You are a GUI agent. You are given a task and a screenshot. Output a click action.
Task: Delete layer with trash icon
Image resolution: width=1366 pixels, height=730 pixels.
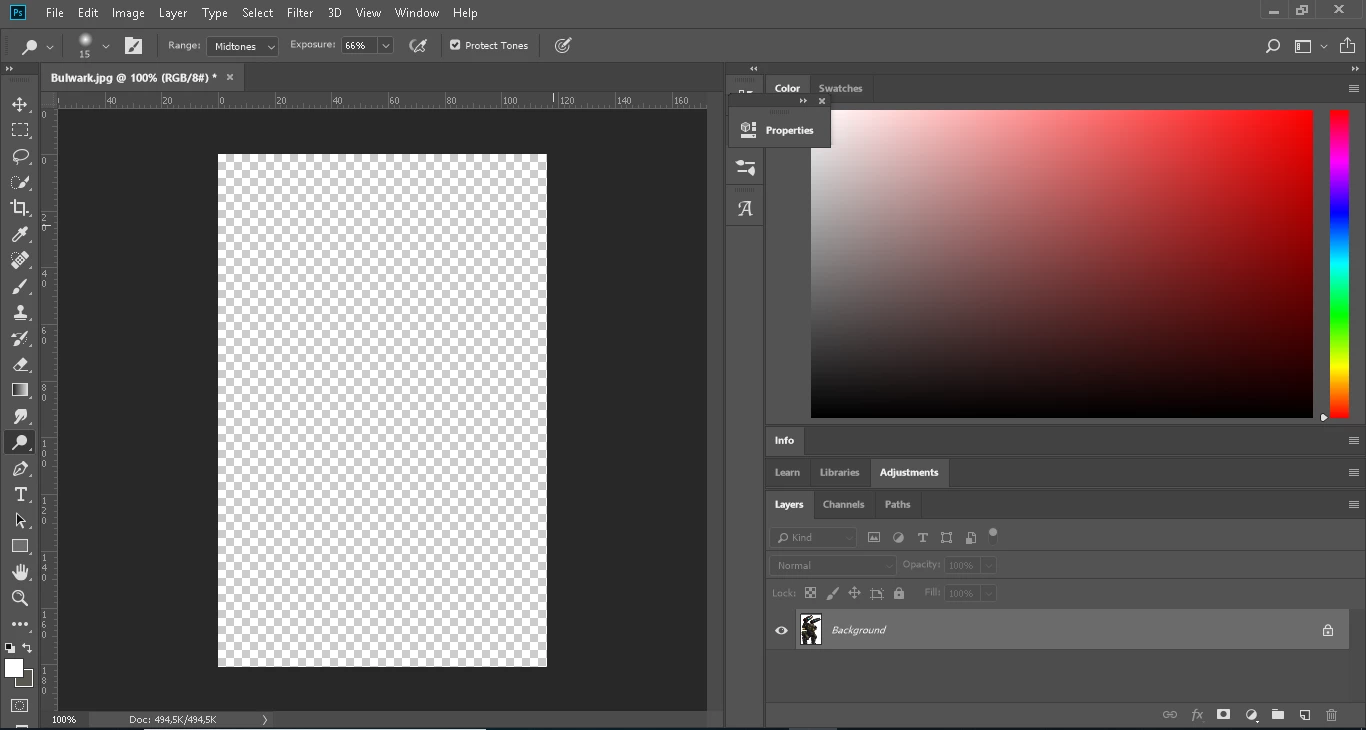[1331, 715]
